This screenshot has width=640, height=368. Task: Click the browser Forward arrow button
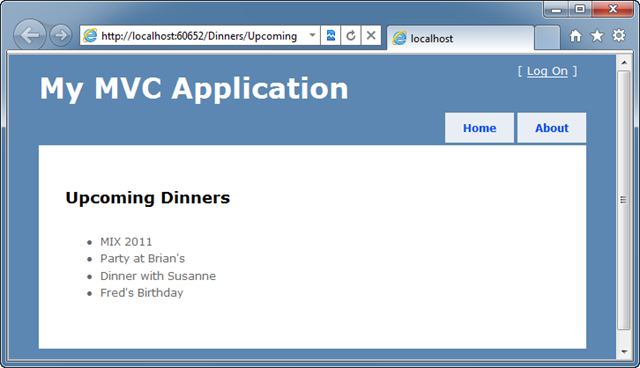(61, 35)
